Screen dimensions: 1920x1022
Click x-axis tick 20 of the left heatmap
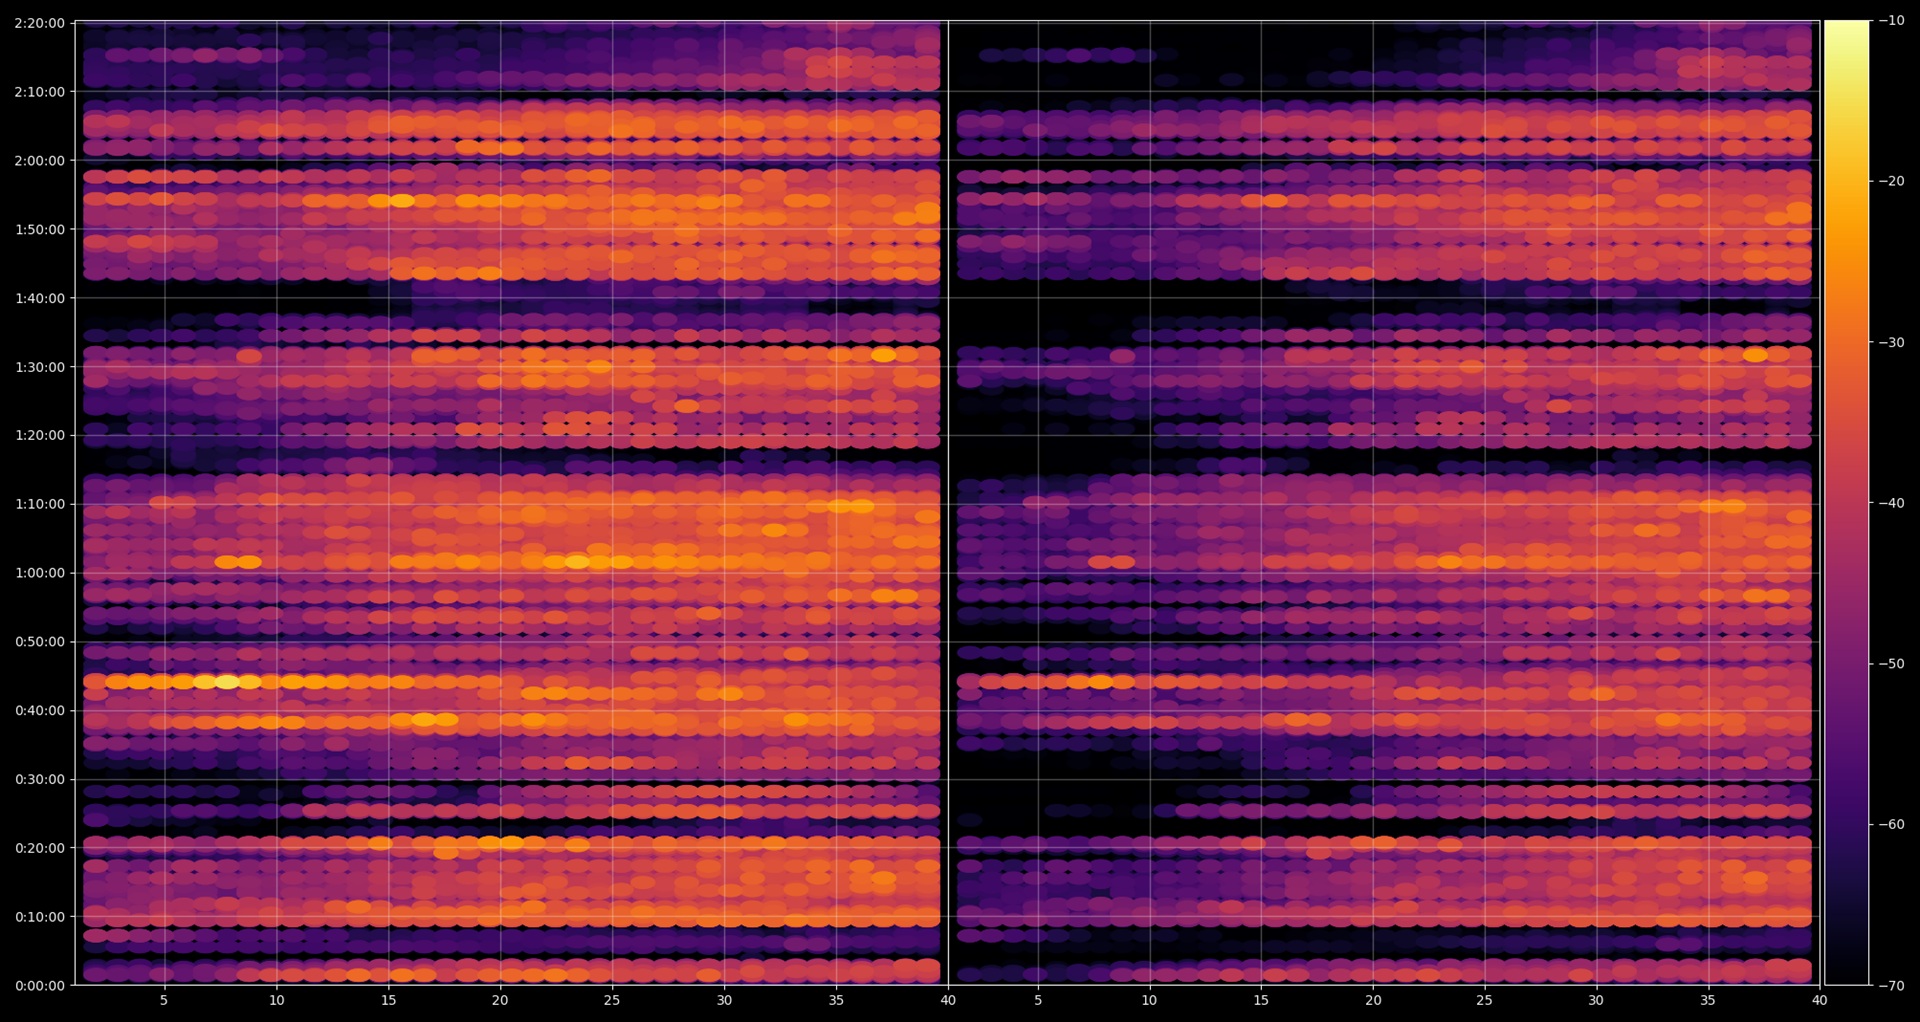click(500, 1000)
